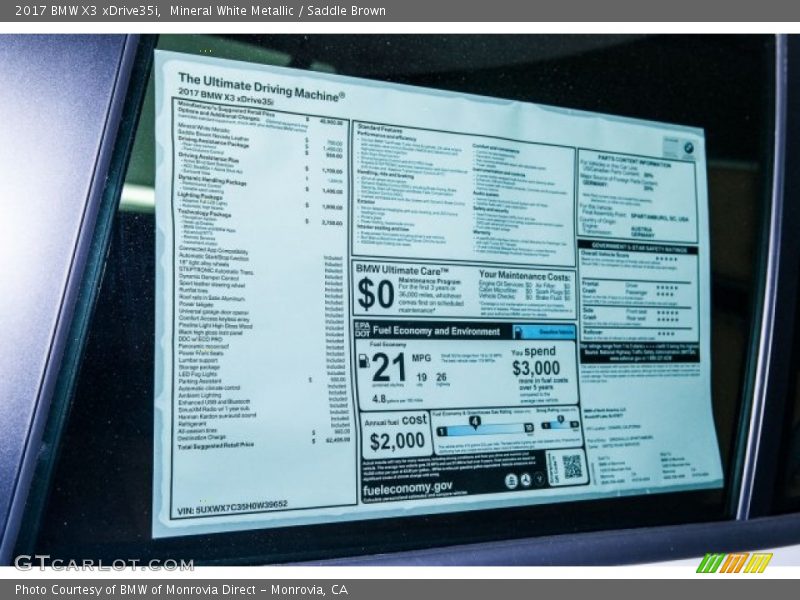800x600 pixels.
Task: Click the Smog Rating scale bar
Action: coord(560,424)
